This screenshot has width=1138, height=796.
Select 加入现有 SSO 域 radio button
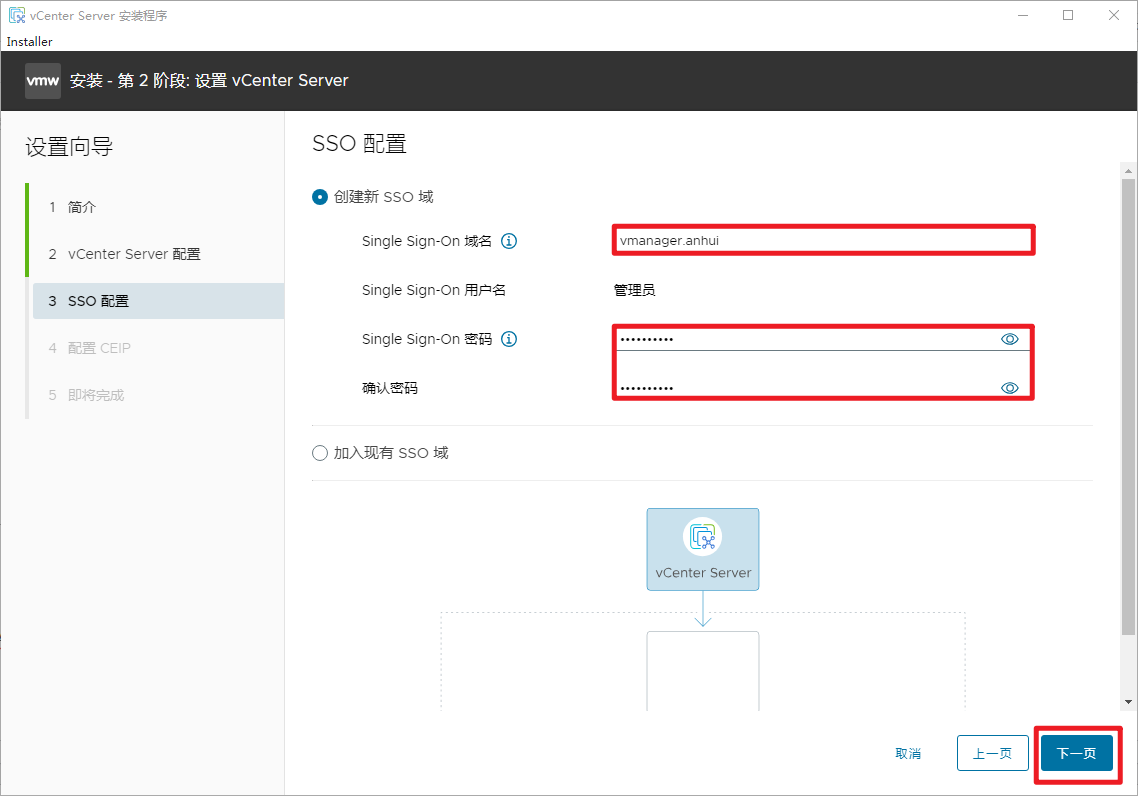coord(320,453)
